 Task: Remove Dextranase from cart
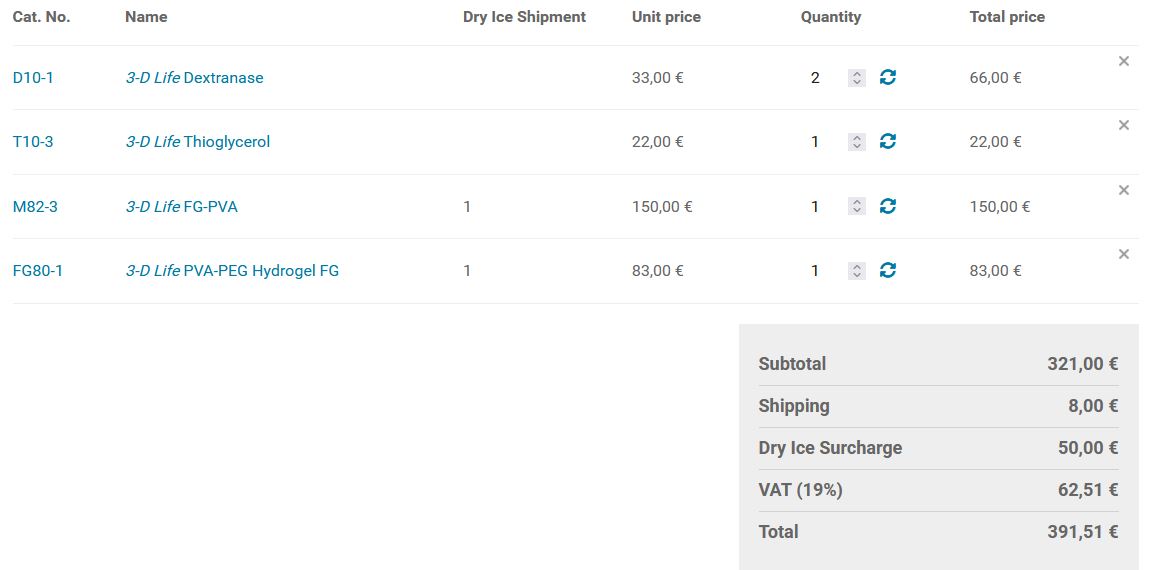[1123, 61]
